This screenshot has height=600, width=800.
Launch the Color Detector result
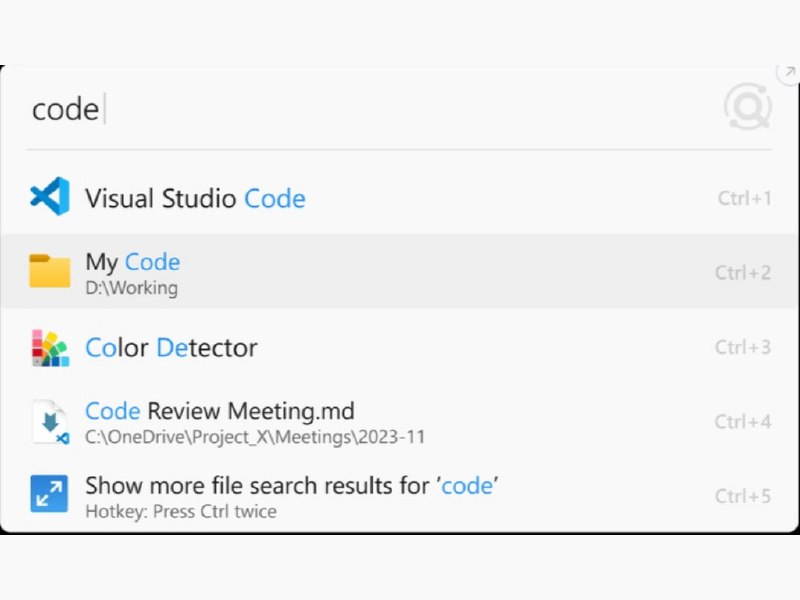pyautogui.click(x=400, y=347)
